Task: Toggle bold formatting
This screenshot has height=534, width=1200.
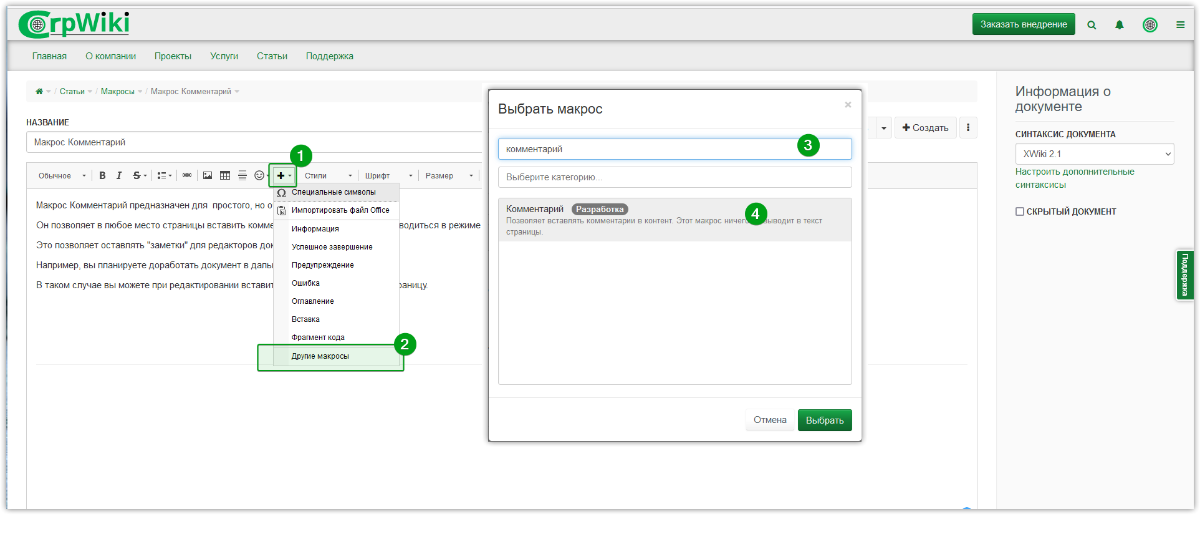Action: coord(102,175)
